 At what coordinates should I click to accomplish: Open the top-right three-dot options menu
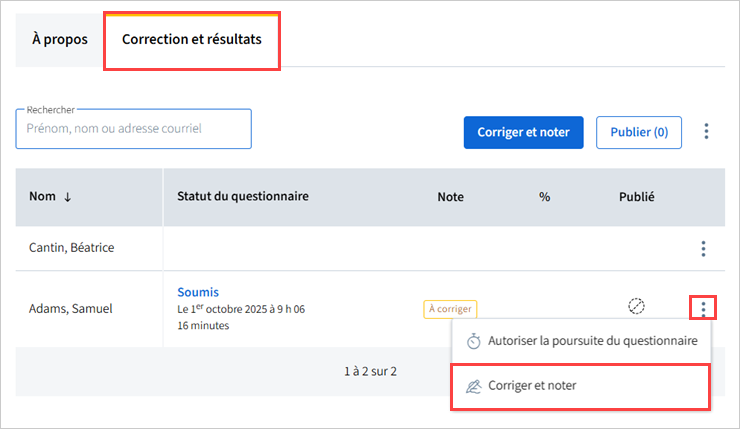[706, 131]
